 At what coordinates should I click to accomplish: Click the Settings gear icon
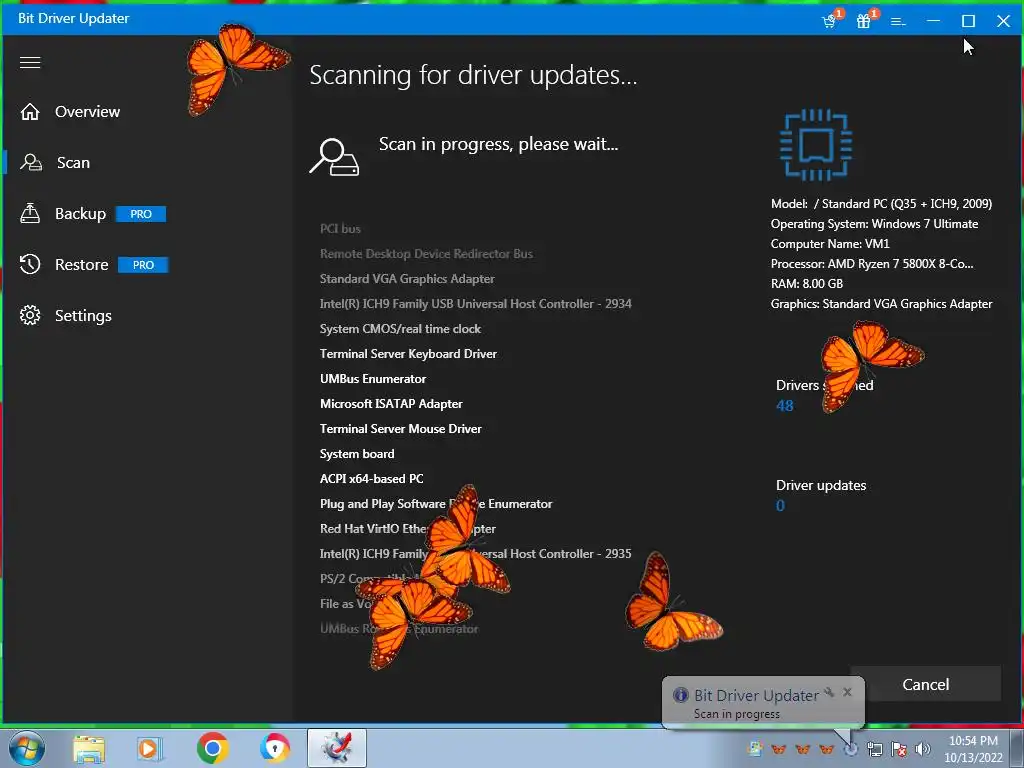tap(30, 315)
